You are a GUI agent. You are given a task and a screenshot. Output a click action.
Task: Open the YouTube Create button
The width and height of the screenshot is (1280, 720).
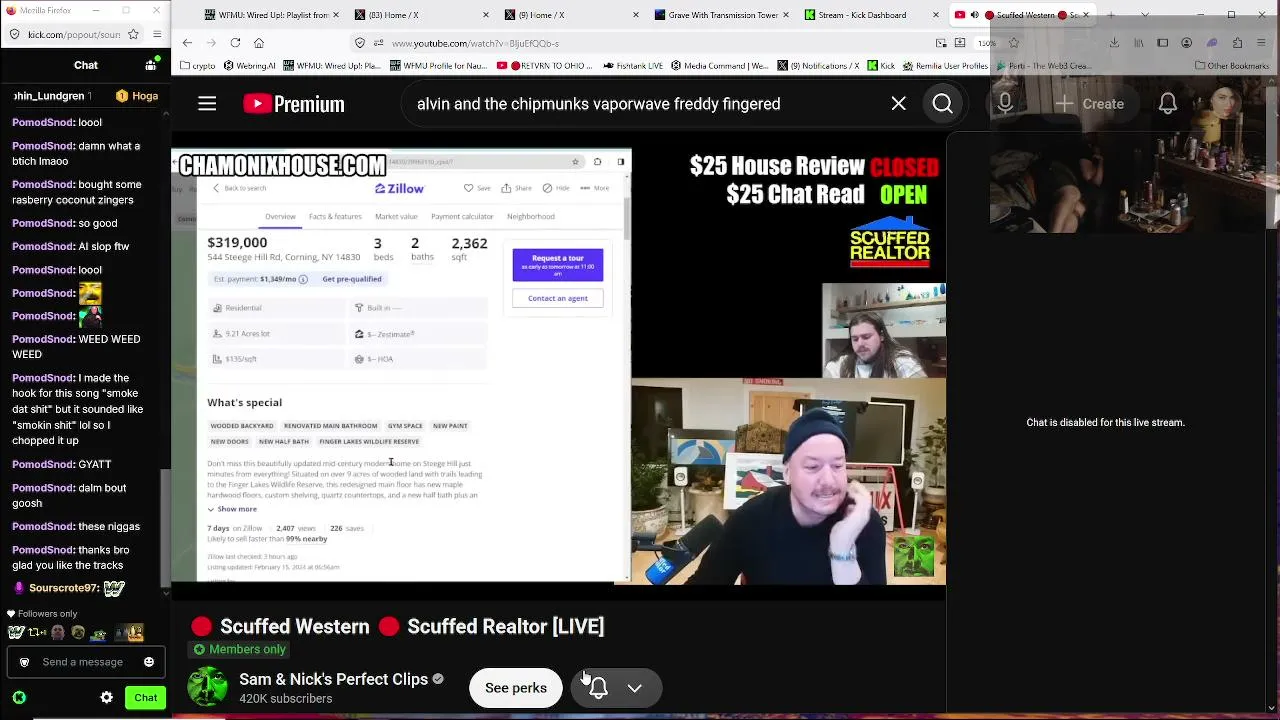pyautogui.click(x=1089, y=104)
